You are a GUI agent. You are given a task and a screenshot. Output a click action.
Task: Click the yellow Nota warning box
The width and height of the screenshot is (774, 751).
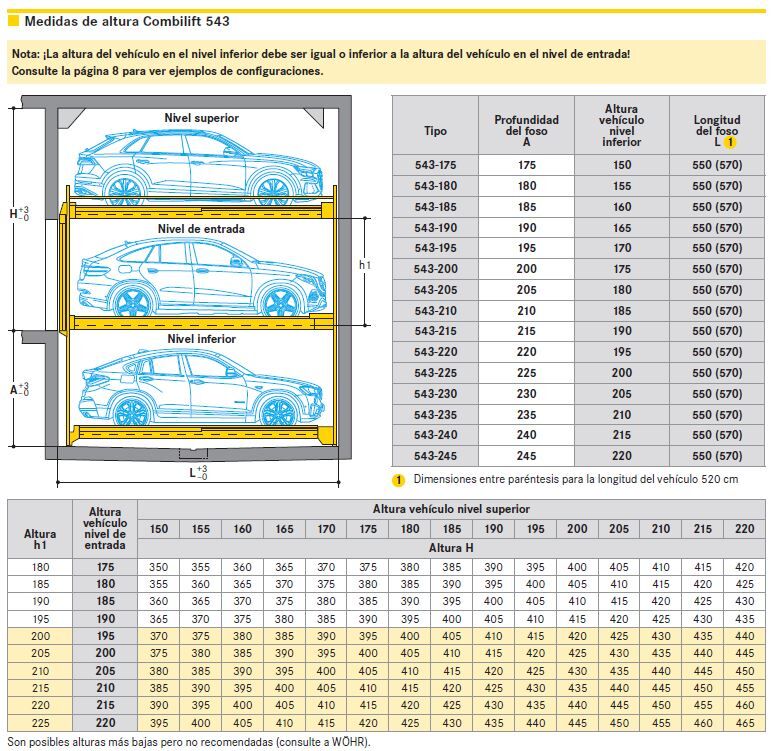[x=386, y=62]
